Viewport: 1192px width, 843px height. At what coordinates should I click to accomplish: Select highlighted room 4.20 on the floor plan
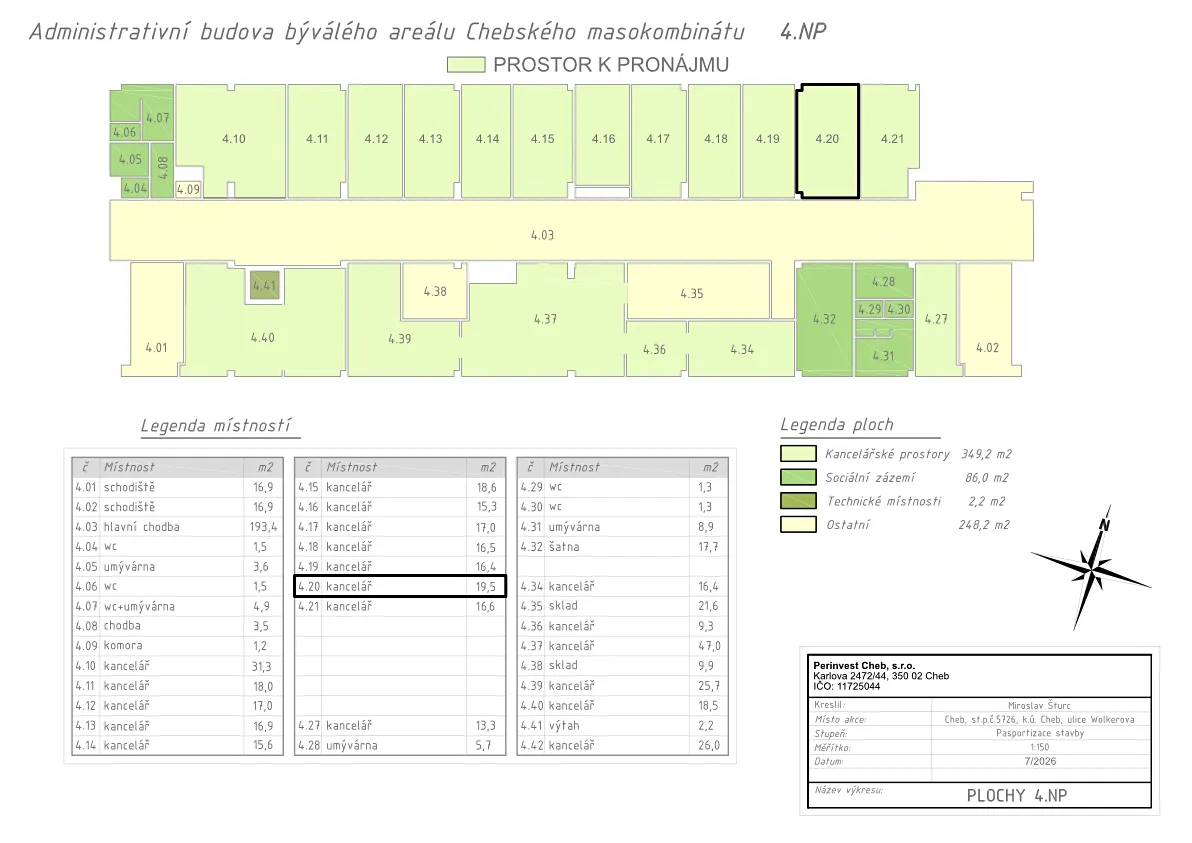(x=828, y=141)
